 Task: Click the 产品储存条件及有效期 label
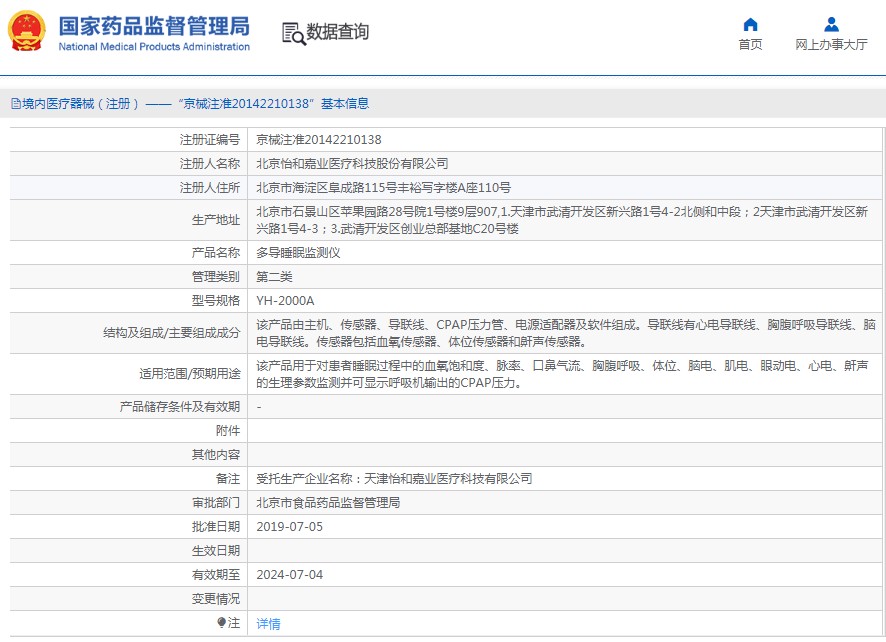point(180,407)
